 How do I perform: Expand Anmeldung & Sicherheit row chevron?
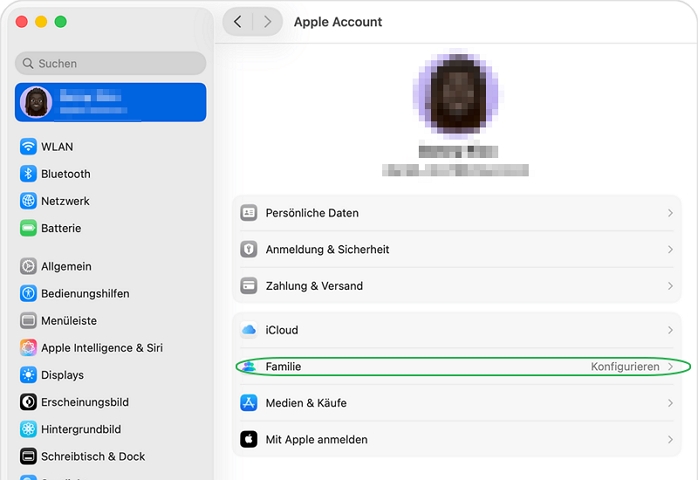point(670,250)
